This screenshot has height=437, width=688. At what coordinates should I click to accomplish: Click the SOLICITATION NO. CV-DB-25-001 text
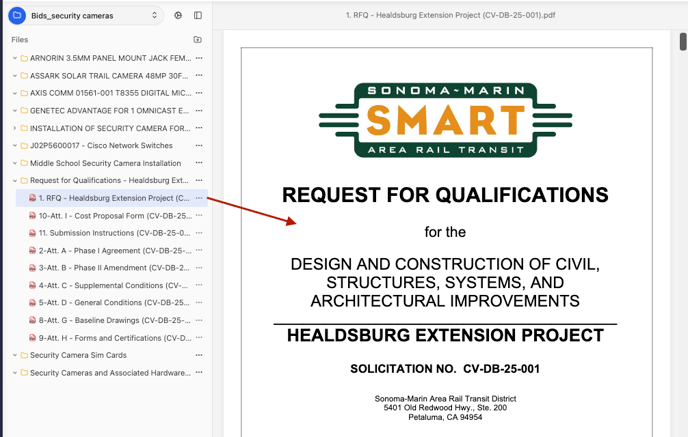point(445,369)
